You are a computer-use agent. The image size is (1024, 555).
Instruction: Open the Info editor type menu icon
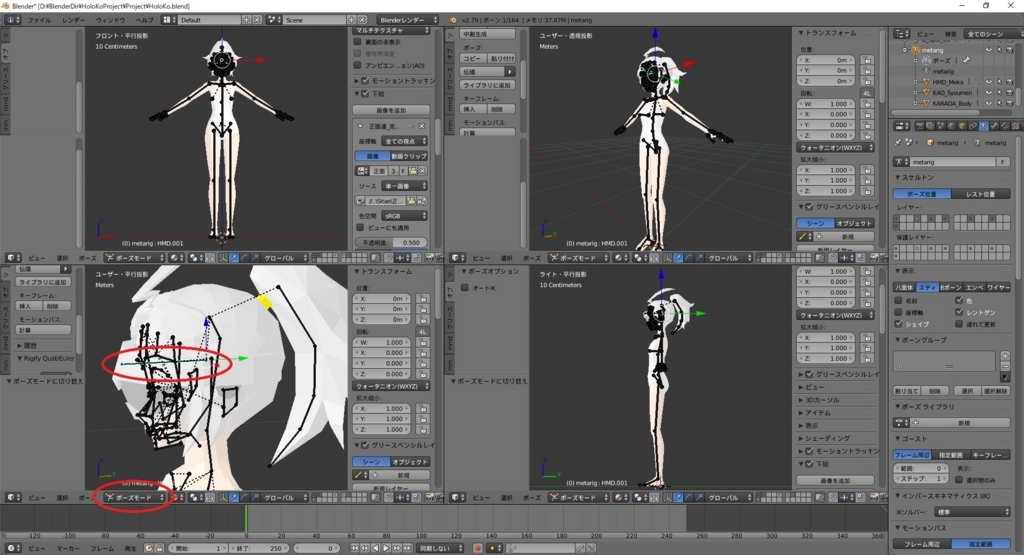click(x=12, y=20)
